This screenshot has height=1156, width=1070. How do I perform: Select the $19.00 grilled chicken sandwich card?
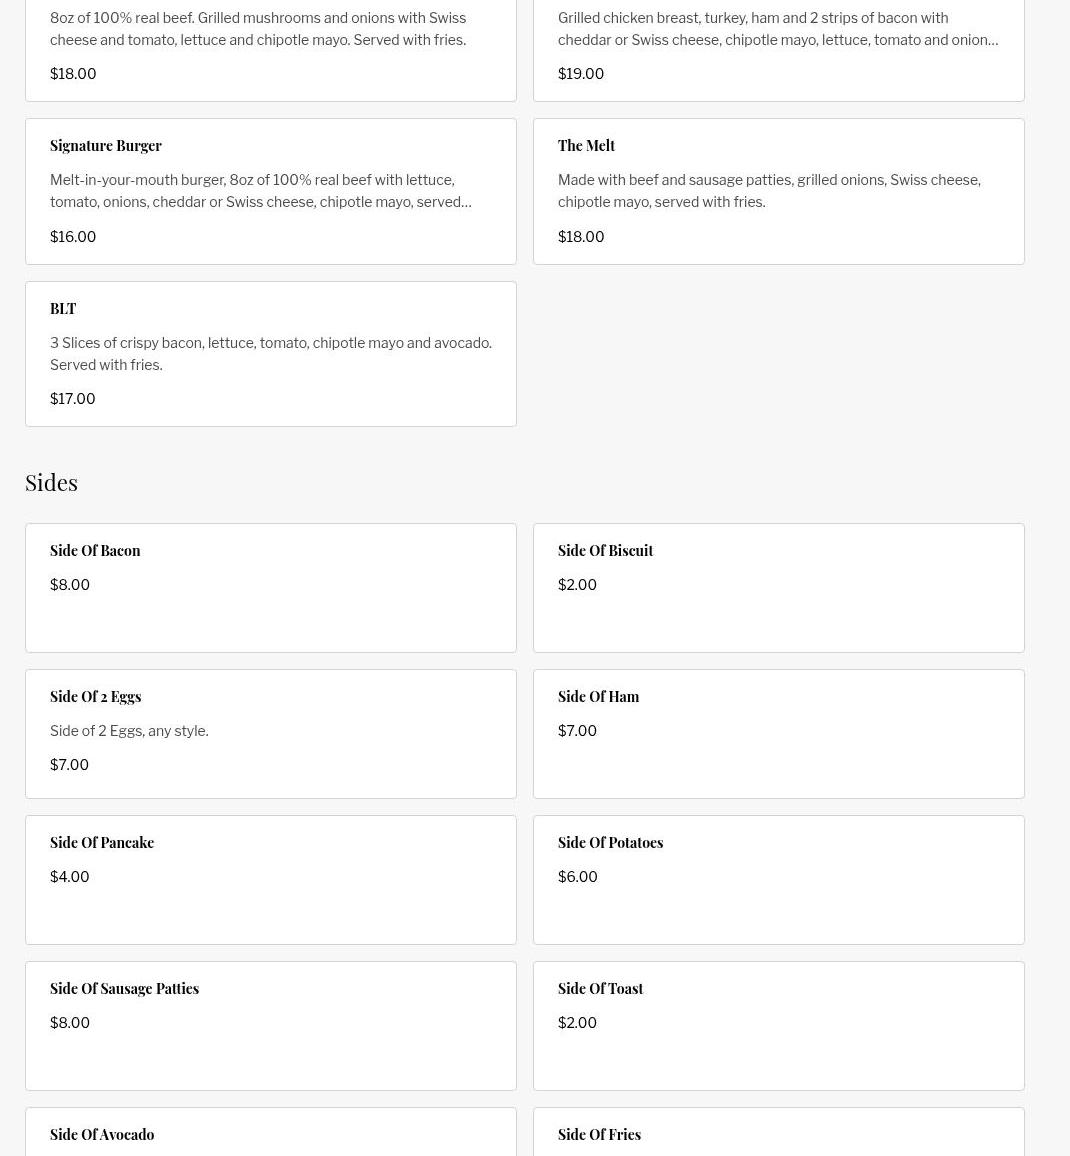[778, 50]
